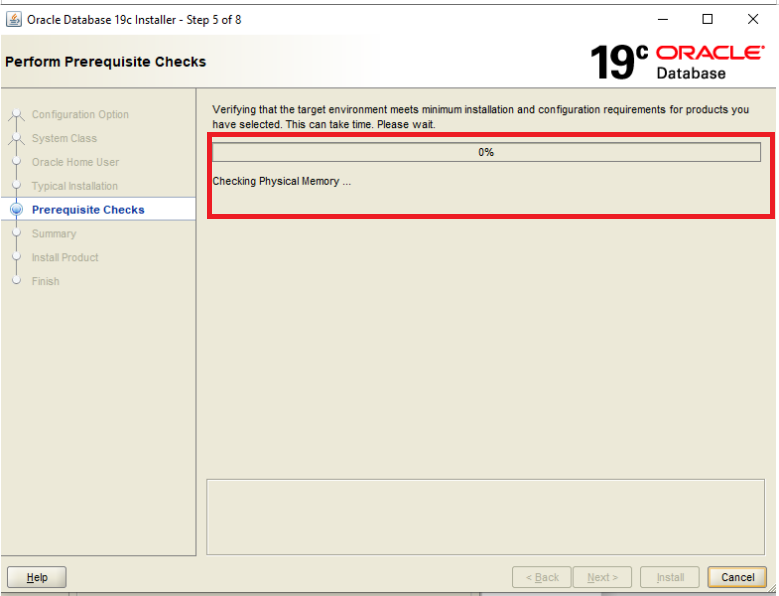The image size is (779, 596).
Task: Click the active Prerequisite Checks step bullet
Action: pyautogui.click(x=16, y=210)
